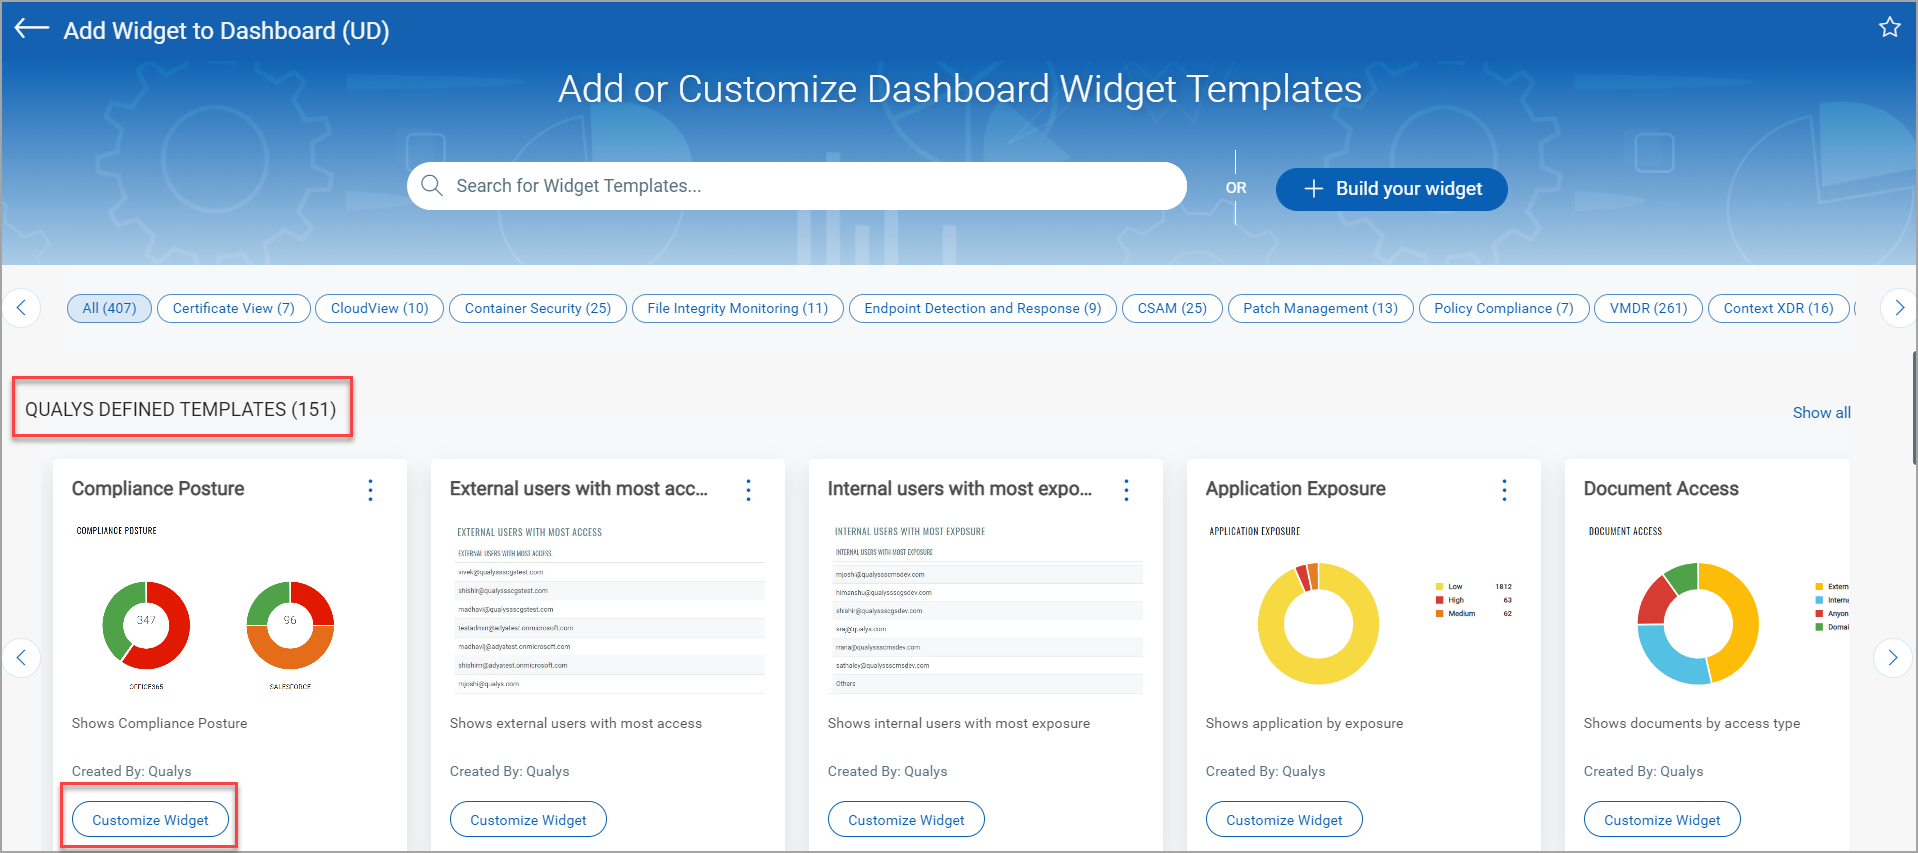Click Show all templates link
The height and width of the screenshot is (853, 1918).
(x=1821, y=413)
